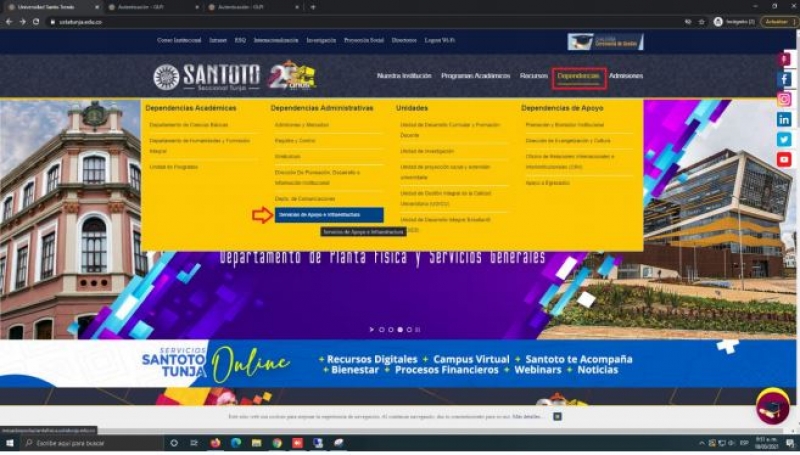Image resolution: width=800 pixels, height=455 pixels.
Task: Show hidden system tray icons
Action: click(x=702, y=443)
